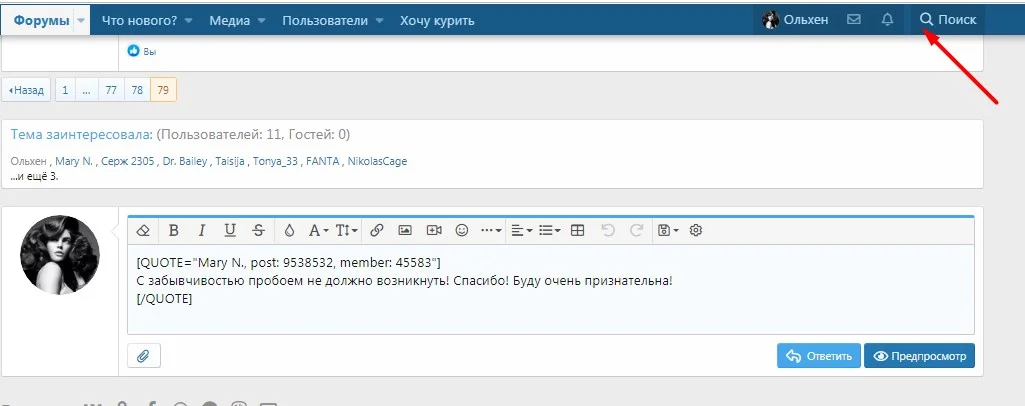The height and width of the screenshot is (406, 1025).
Task: Insert an image into the reply
Action: 405,230
